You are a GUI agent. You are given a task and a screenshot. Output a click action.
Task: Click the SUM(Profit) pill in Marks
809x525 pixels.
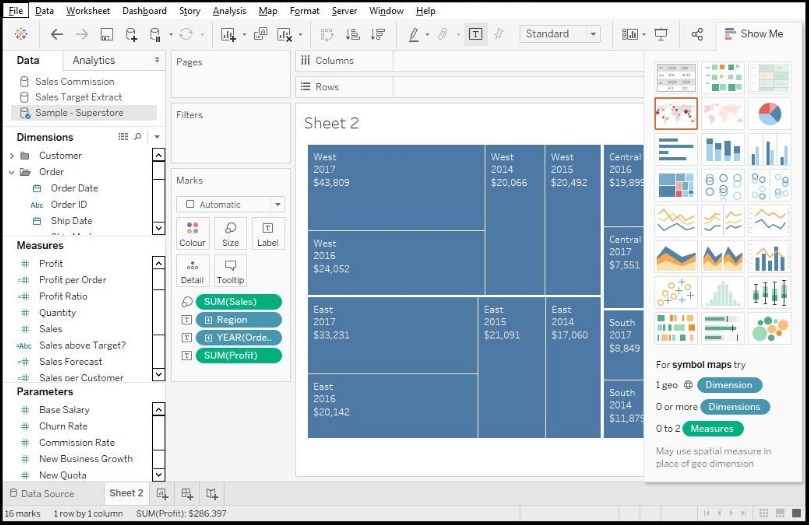tap(239, 355)
